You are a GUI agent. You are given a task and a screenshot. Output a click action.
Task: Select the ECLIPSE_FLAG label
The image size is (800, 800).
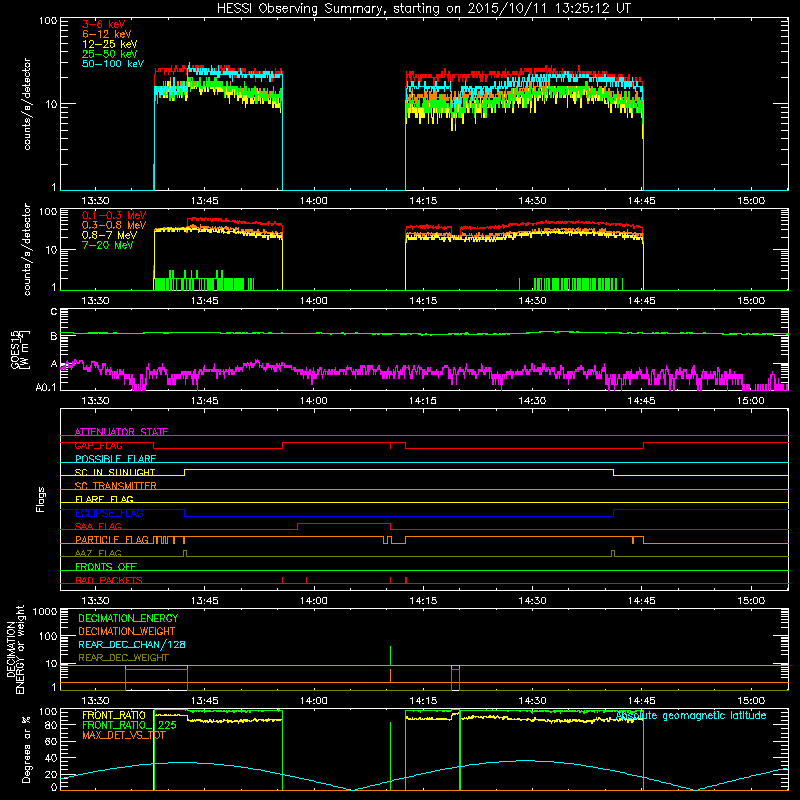pyautogui.click(x=109, y=513)
